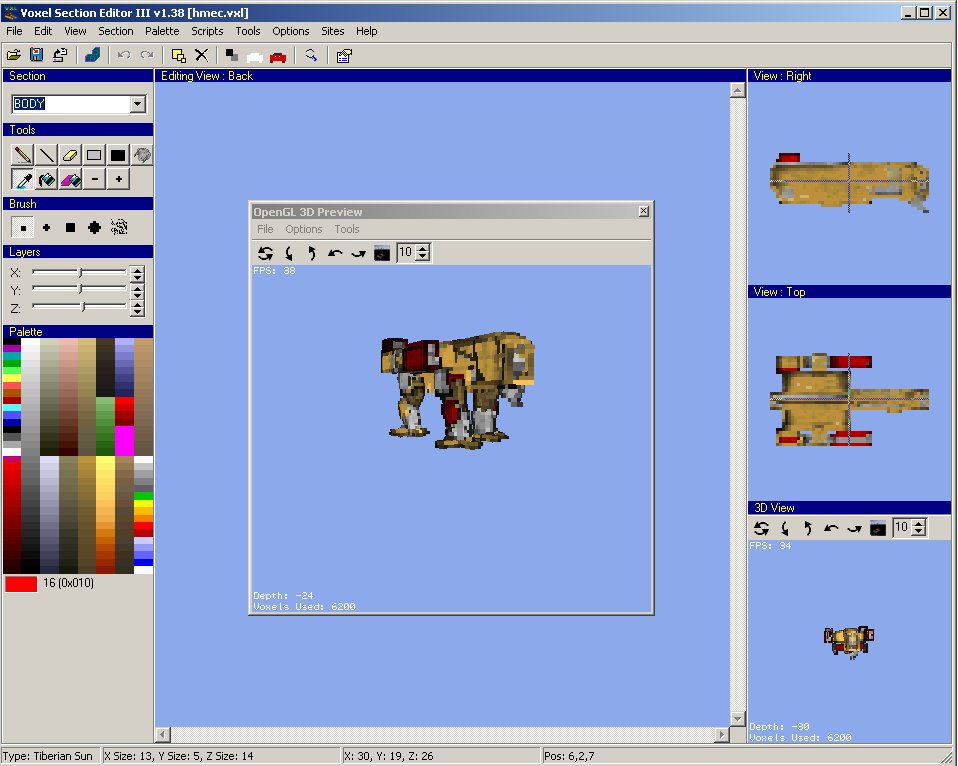This screenshot has height=766, width=958.
Task: Click the Right view model thumbnail
Action: (849, 182)
